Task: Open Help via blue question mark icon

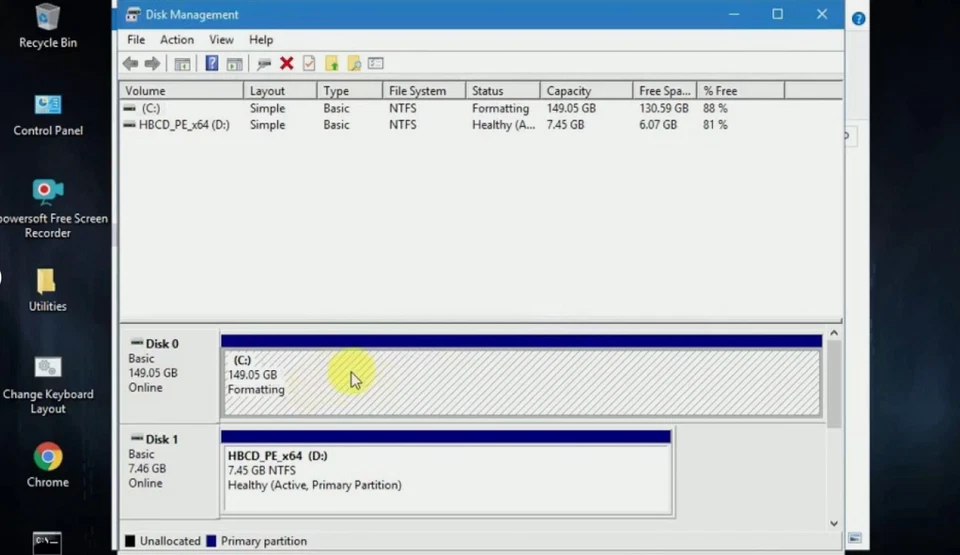Action: tap(211, 63)
